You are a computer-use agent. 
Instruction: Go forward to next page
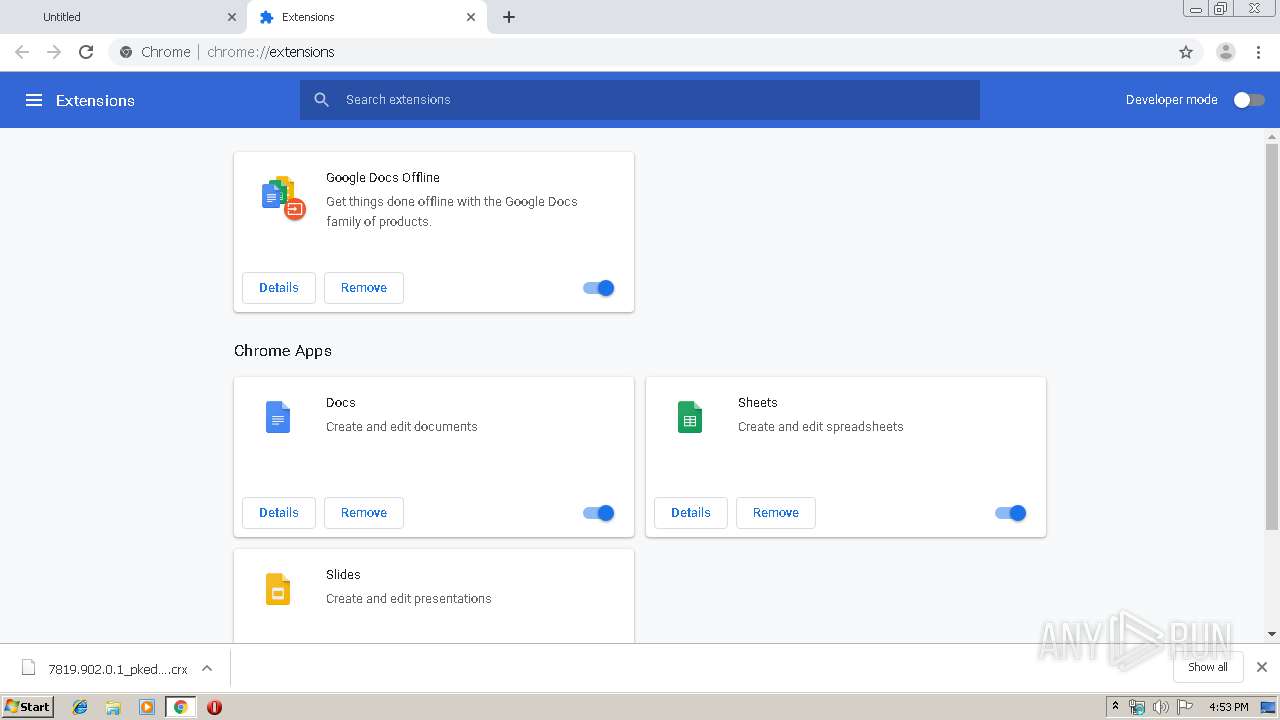tap(54, 52)
